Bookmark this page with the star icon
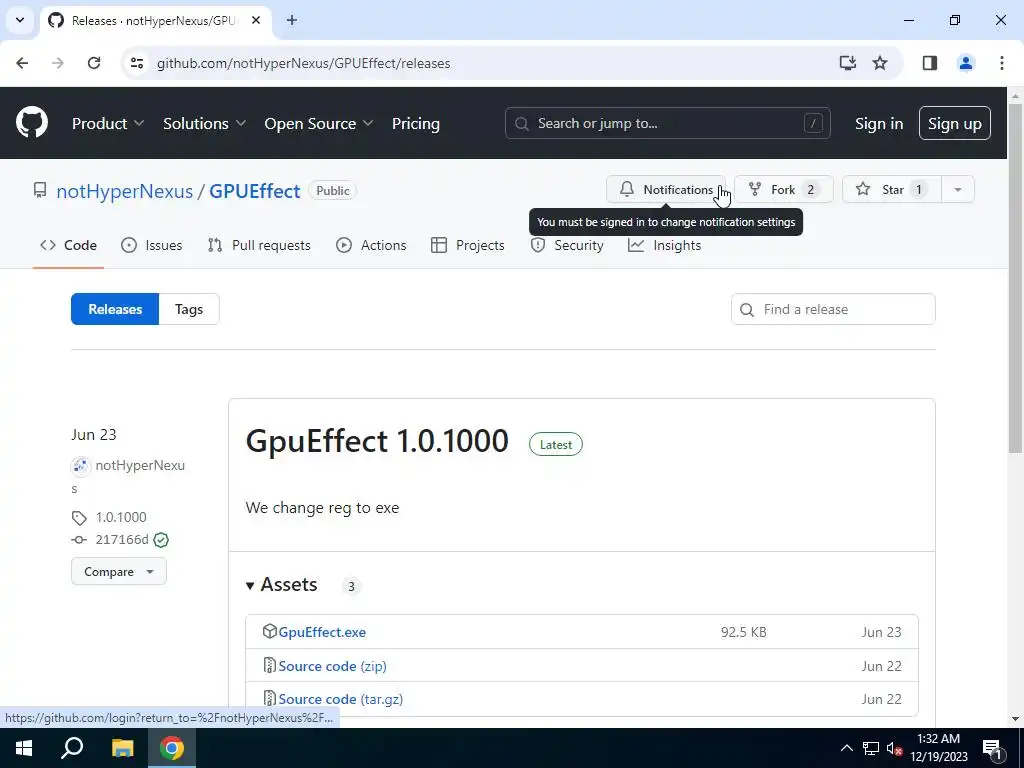The height and width of the screenshot is (768, 1024). coord(880,63)
